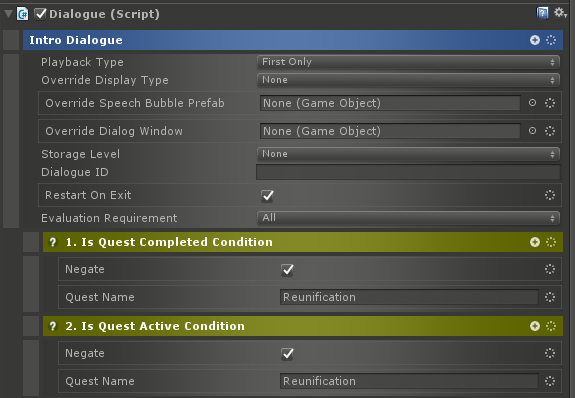
Task: Uncheck the Restart On Exit checkbox
Action: coord(267,196)
